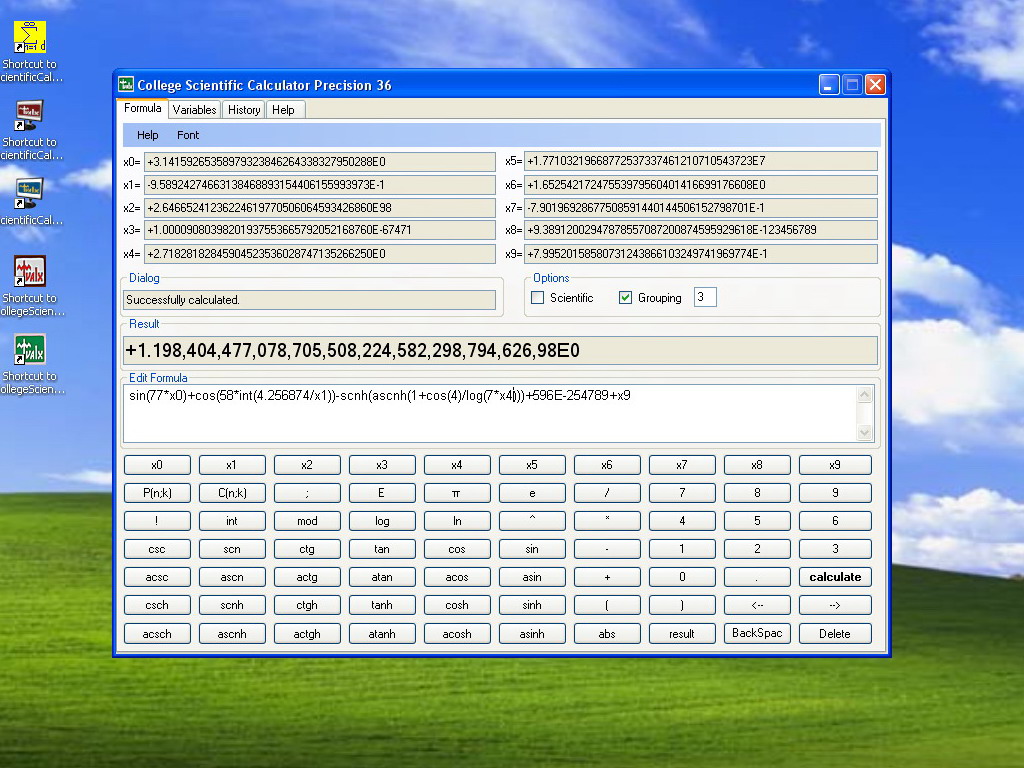Open the second desktop shortcut with monitor icon
1024x768 pixels.
(30, 116)
